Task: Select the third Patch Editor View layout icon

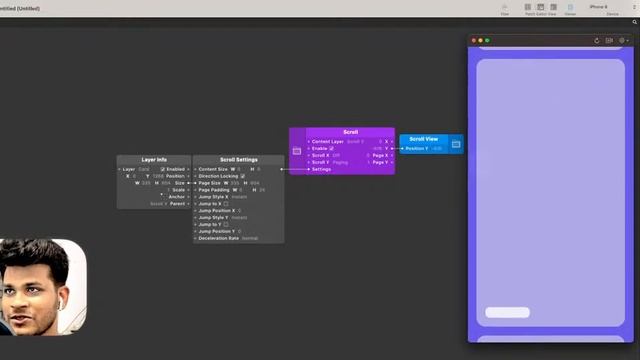Action: 553,7
